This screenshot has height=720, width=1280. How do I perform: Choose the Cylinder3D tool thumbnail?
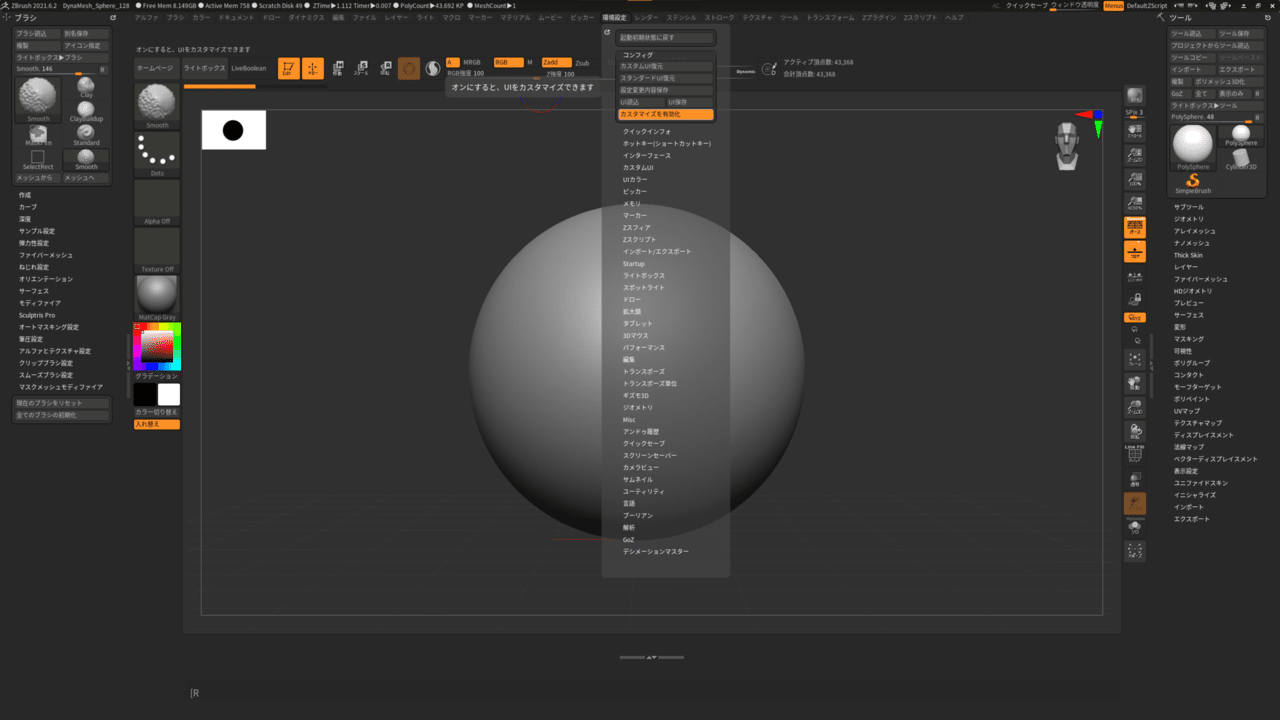(x=1241, y=159)
